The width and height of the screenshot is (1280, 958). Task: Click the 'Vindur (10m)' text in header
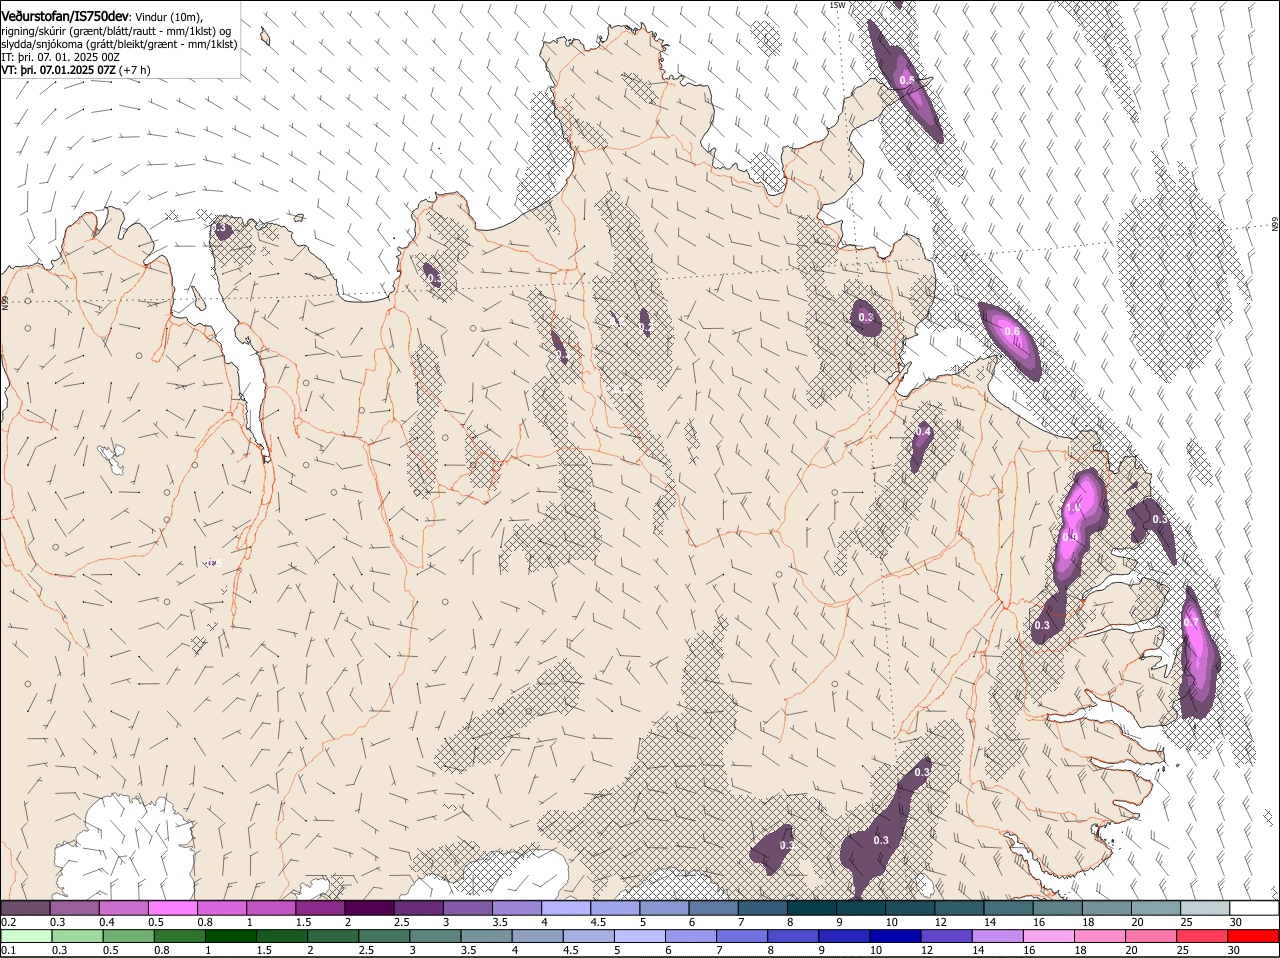(169, 16)
